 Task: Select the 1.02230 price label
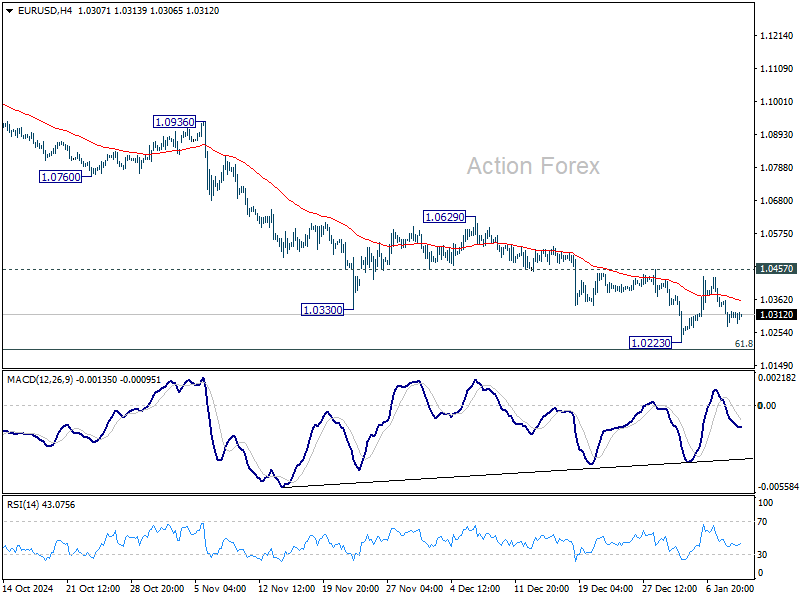pos(651,343)
